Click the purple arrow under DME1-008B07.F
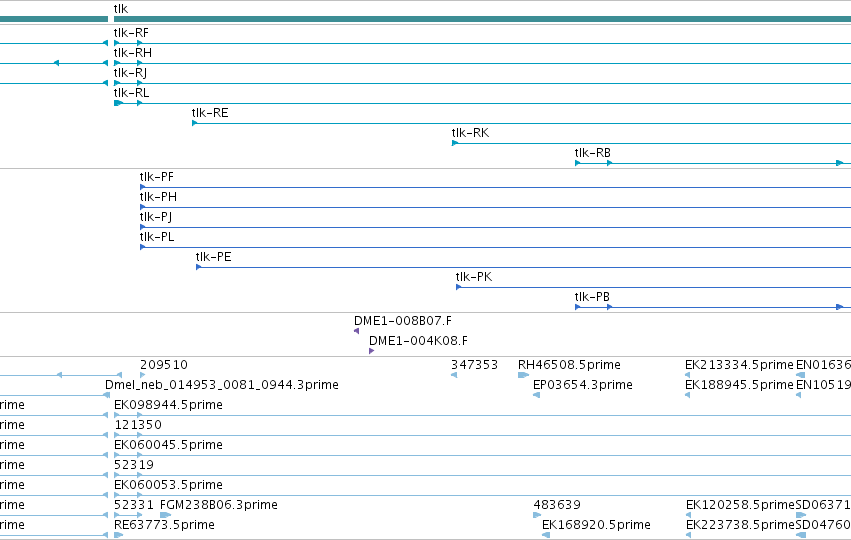This screenshot has width=851, height=540. point(357,331)
